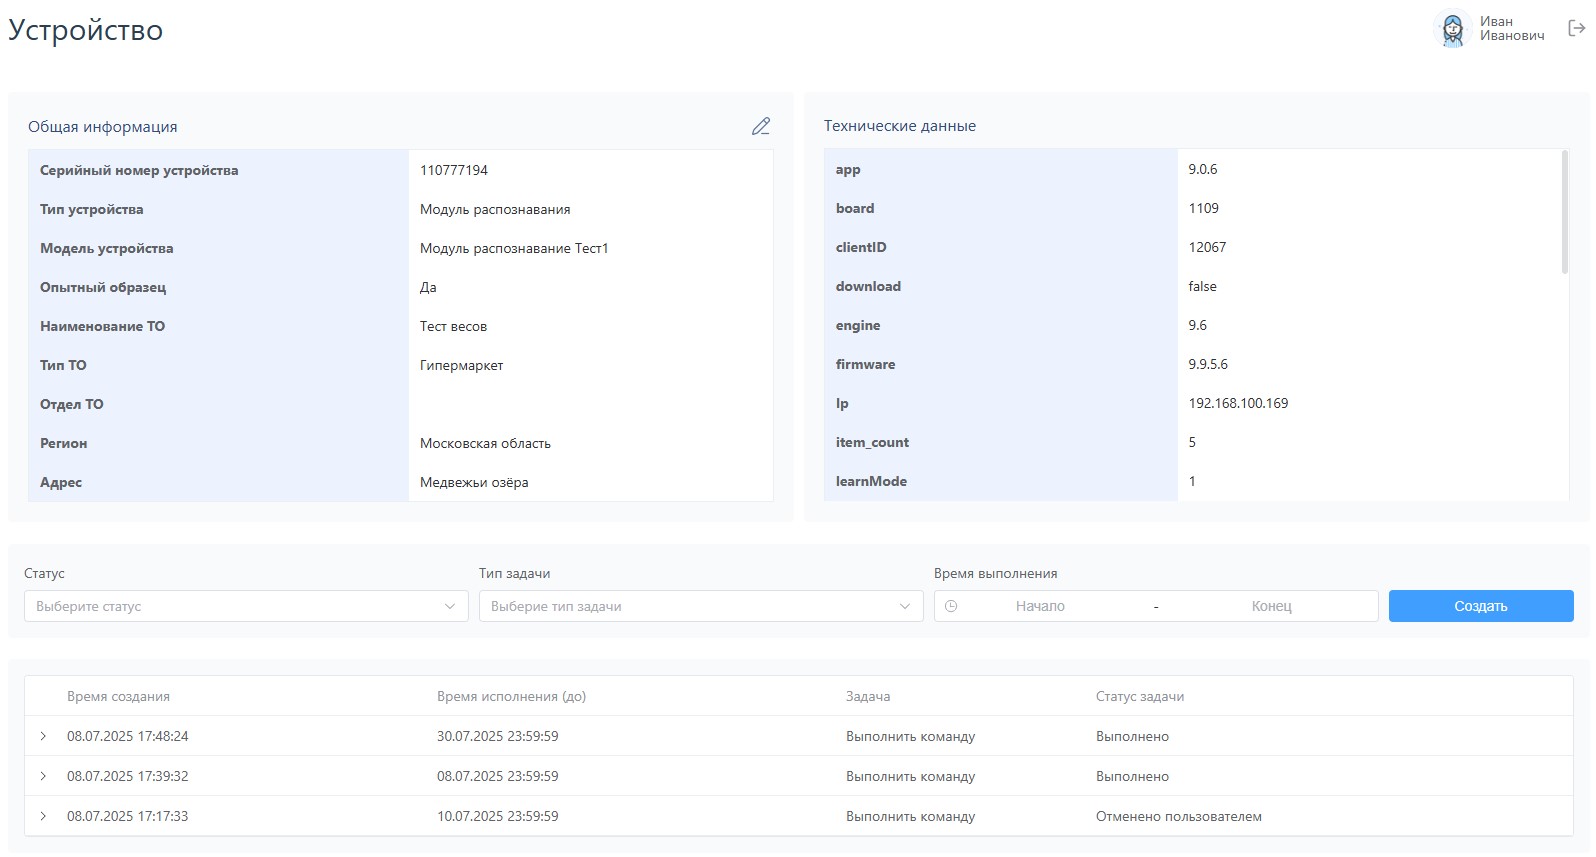1596x857 pixels.
Task: Click the IP address value 192.168.100.169
Action: tap(1238, 403)
